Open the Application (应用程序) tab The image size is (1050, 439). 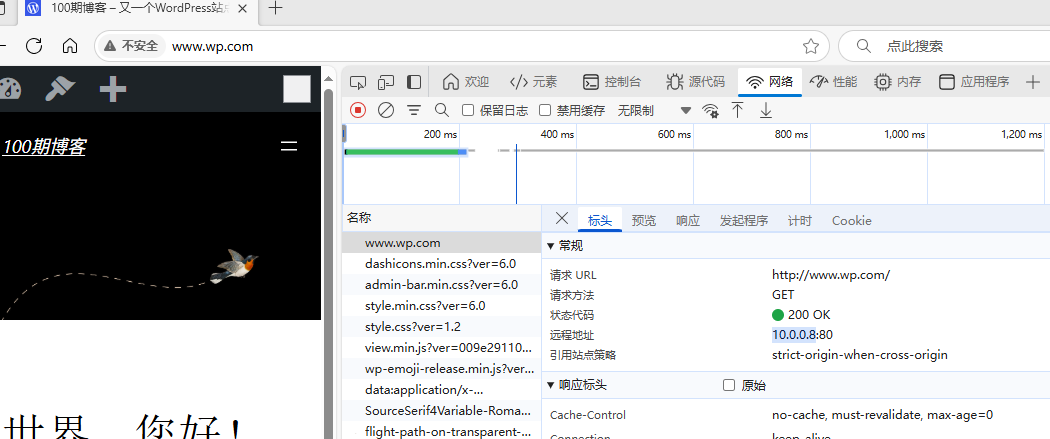[x=974, y=82]
